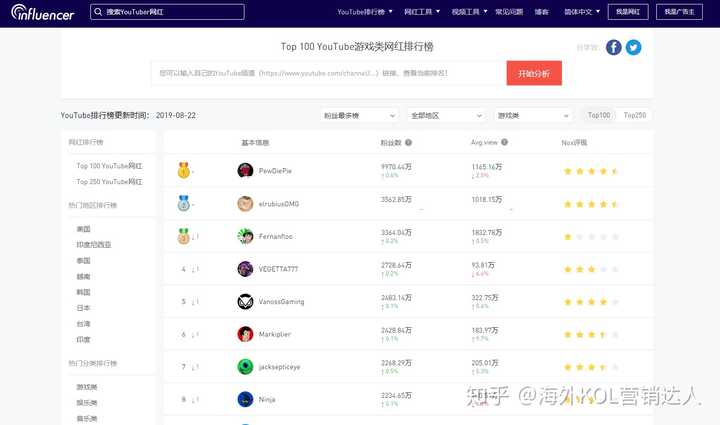720x425 pixels.
Task: Click VanossGaming's star rating
Action: point(591,302)
